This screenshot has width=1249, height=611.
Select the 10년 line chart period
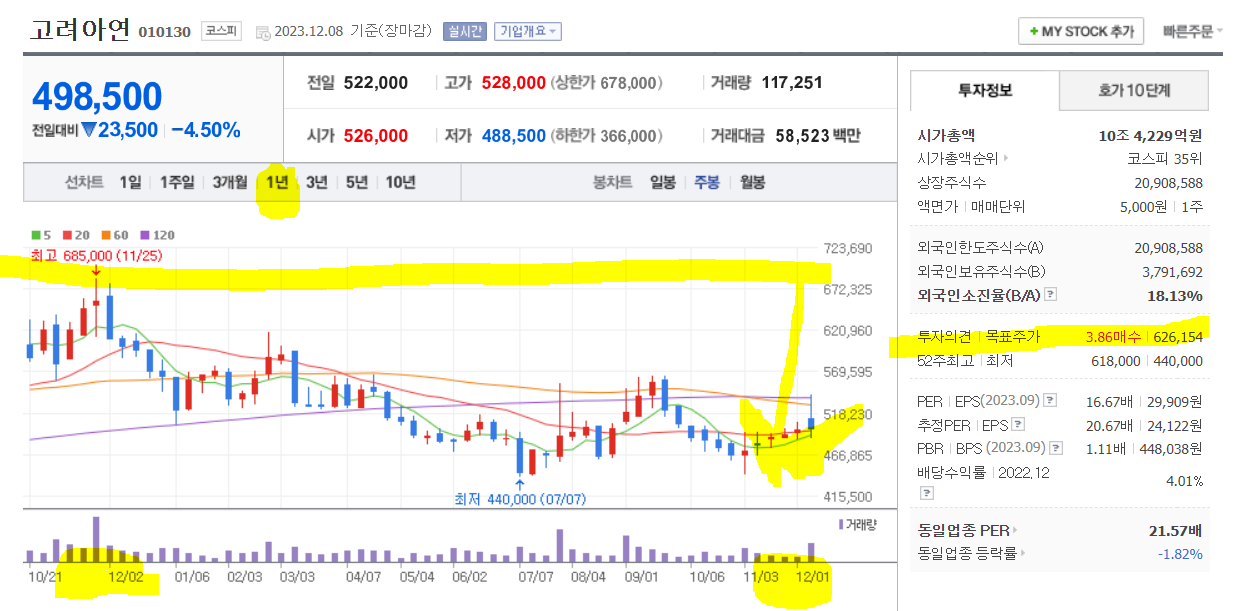point(400,182)
